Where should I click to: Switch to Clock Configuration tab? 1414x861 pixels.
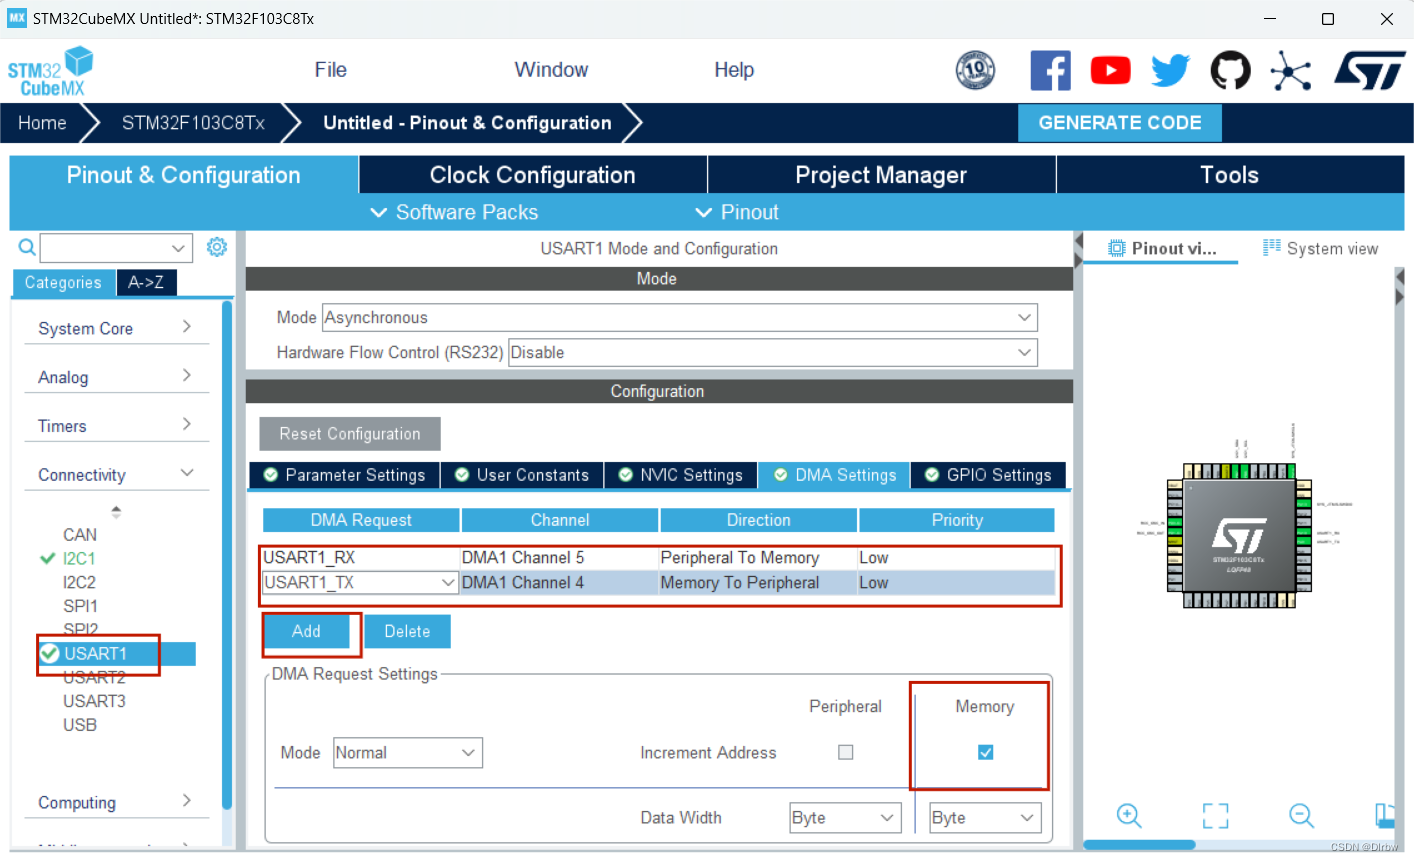pyautogui.click(x=533, y=174)
